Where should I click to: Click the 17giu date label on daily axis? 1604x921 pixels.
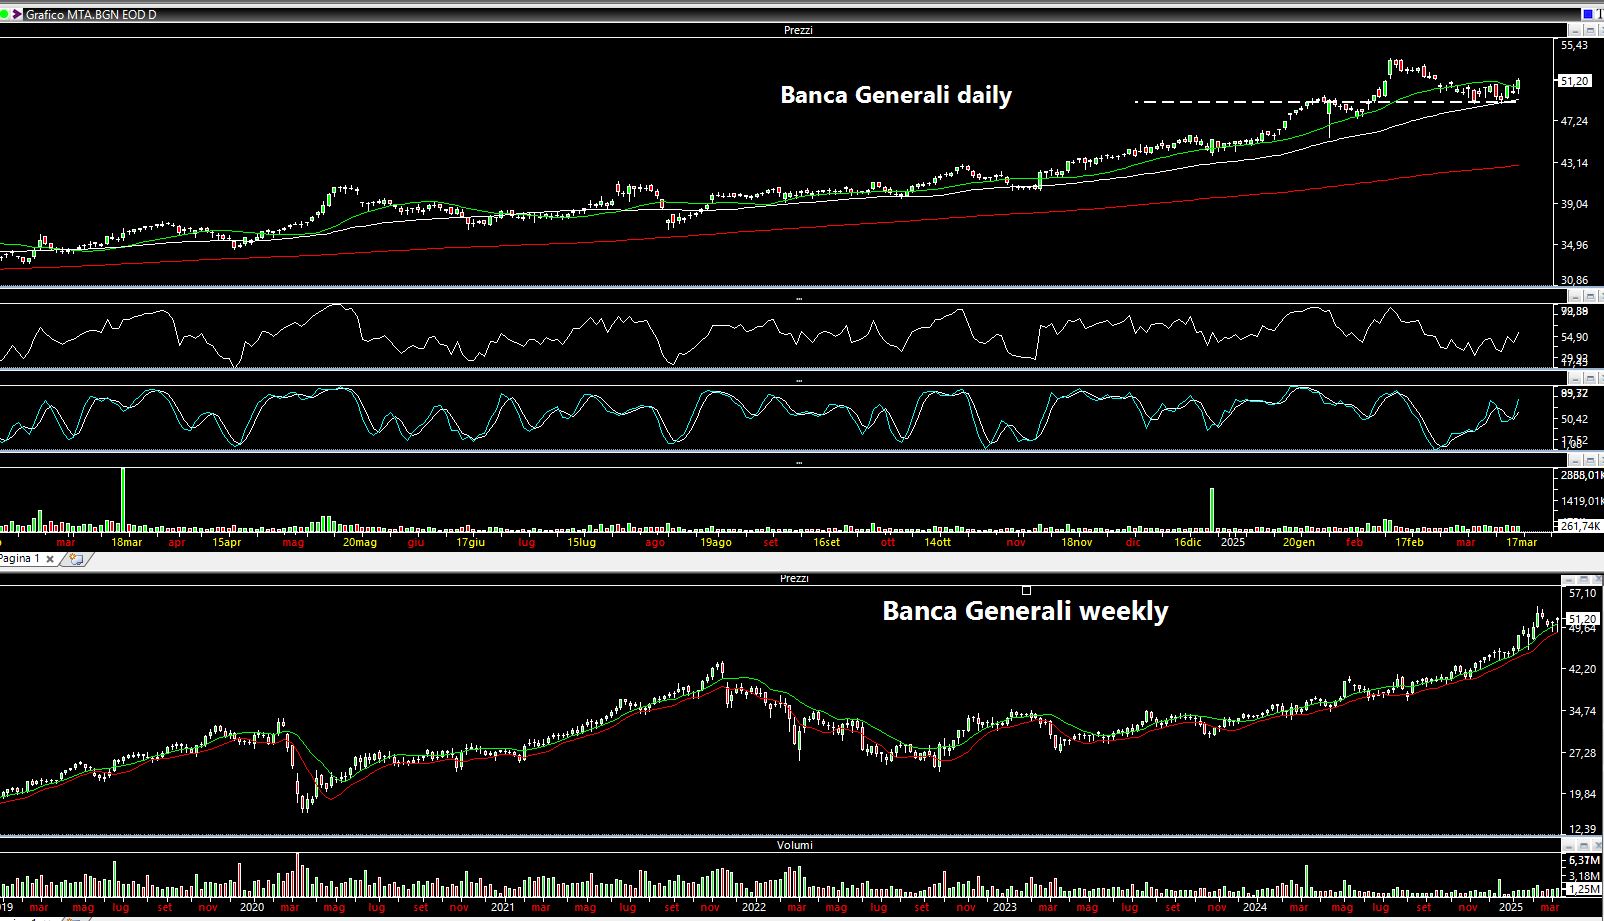coord(471,542)
